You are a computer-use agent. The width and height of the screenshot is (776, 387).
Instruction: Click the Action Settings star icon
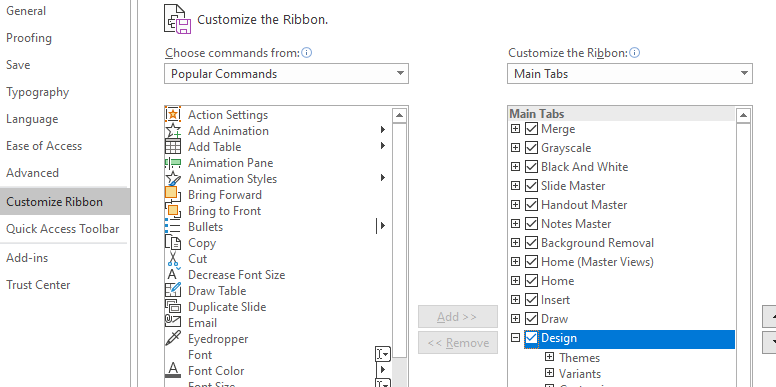173,114
